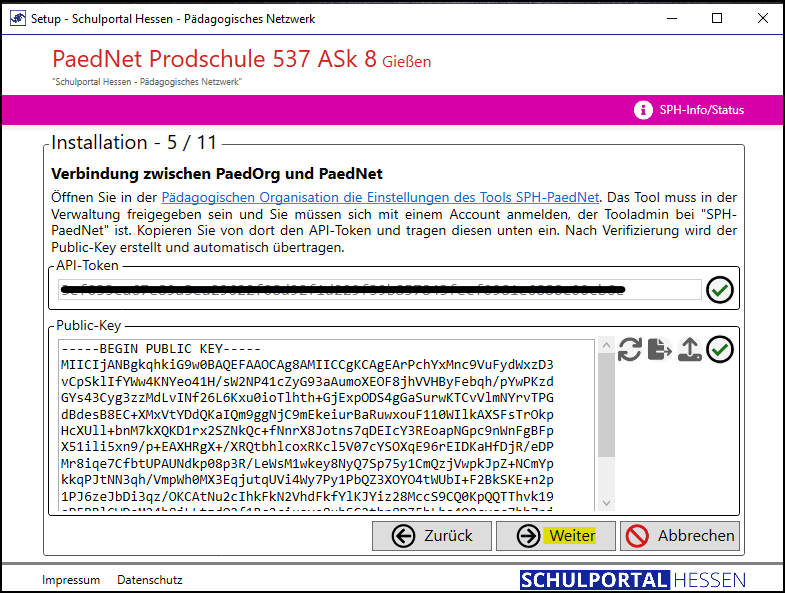Focus the API-Token input field
This screenshot has height=593, width=785.
pos(379,289)
